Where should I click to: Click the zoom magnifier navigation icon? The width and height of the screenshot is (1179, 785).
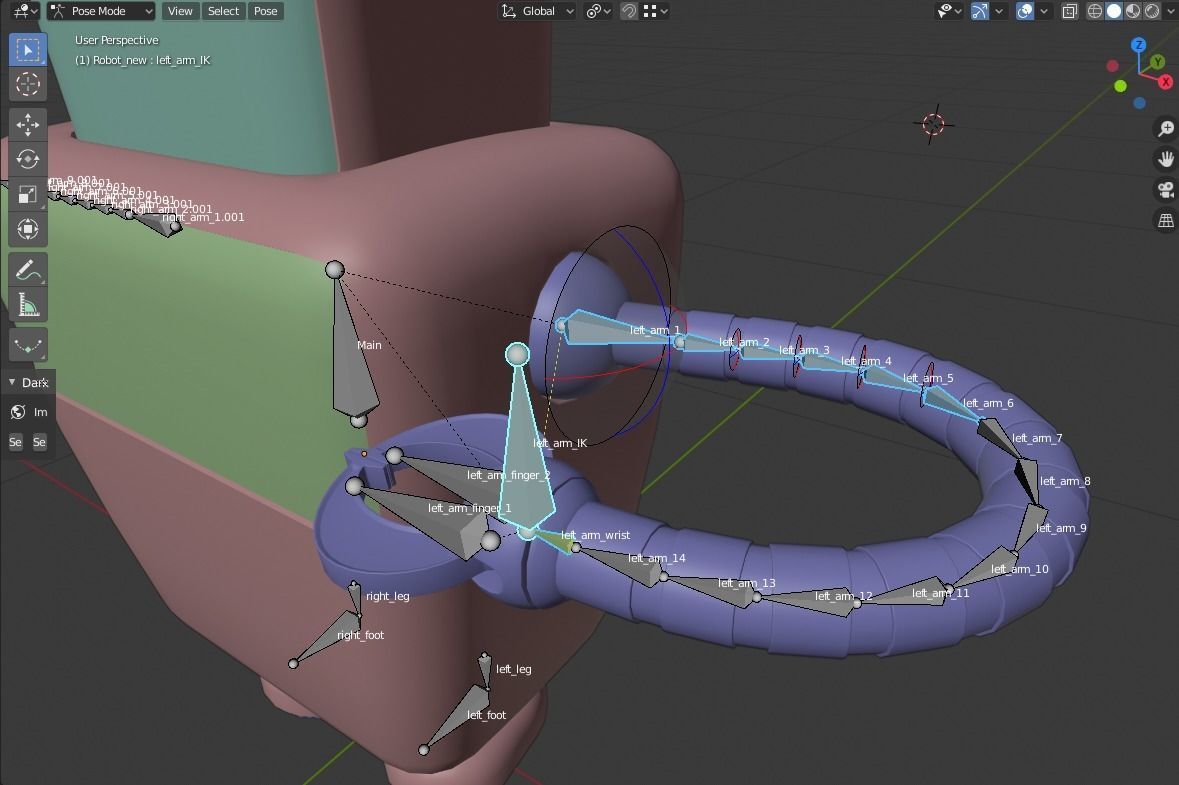(x=1165, y=129)
